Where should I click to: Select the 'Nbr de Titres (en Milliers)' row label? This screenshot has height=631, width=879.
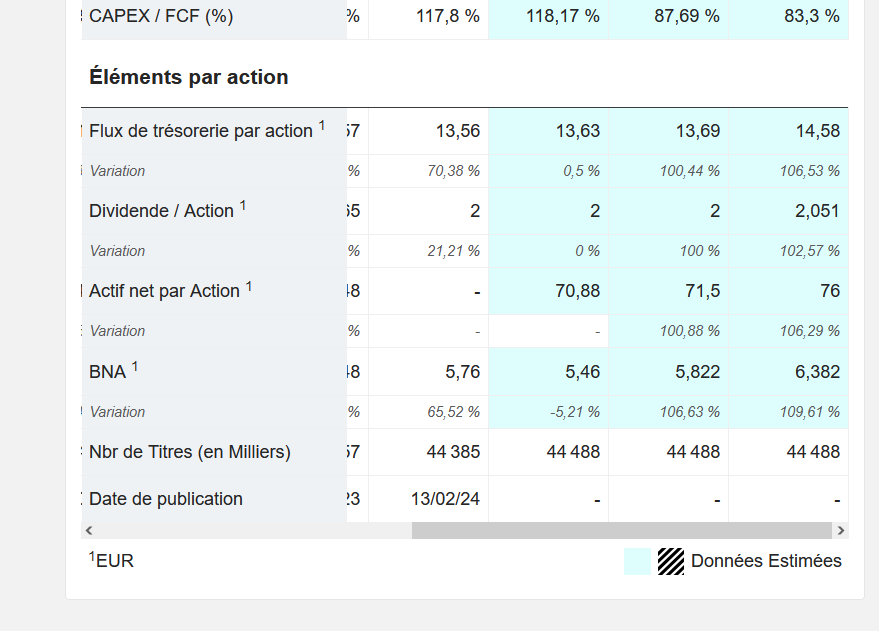[x=190, y=452]
